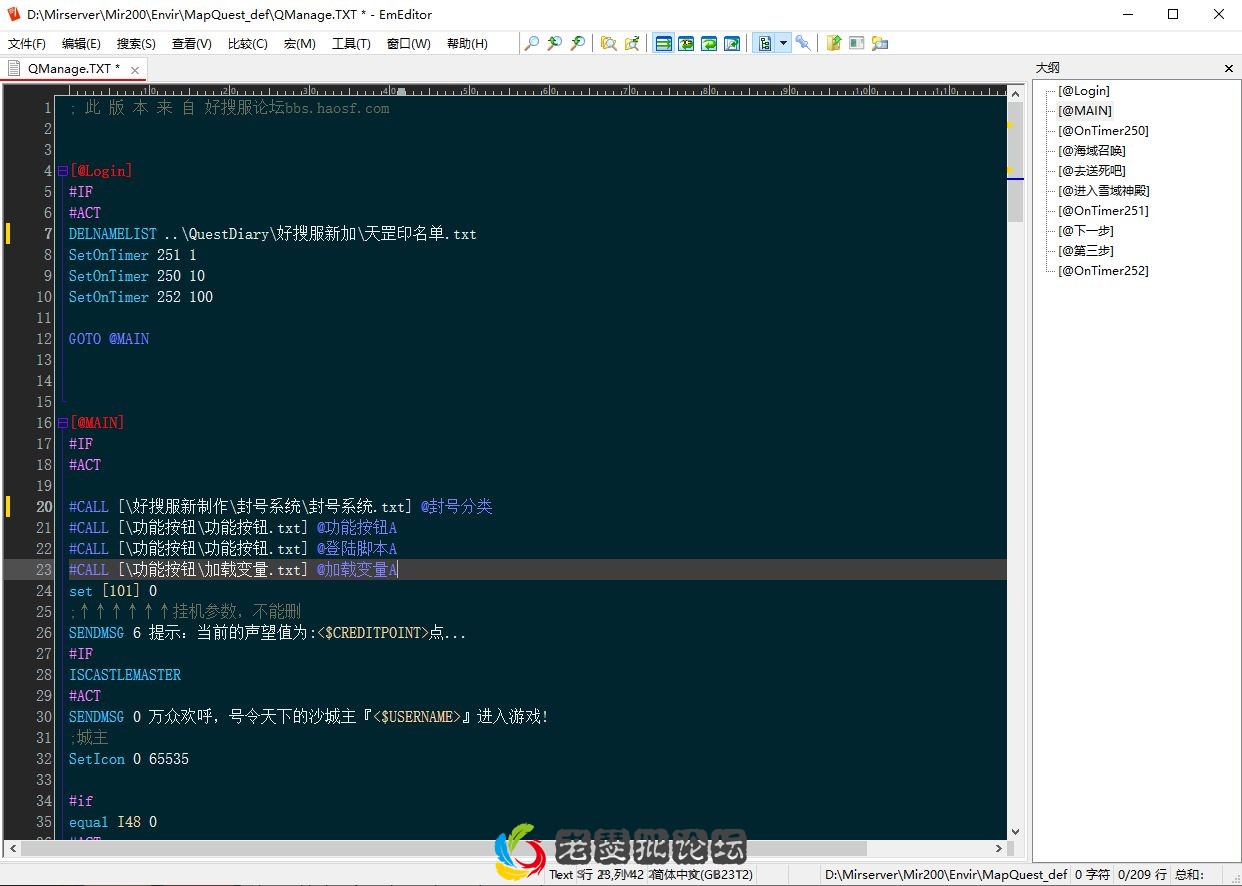Open the 查看(V) menu

pyautogui.click(x=192, y=44)
